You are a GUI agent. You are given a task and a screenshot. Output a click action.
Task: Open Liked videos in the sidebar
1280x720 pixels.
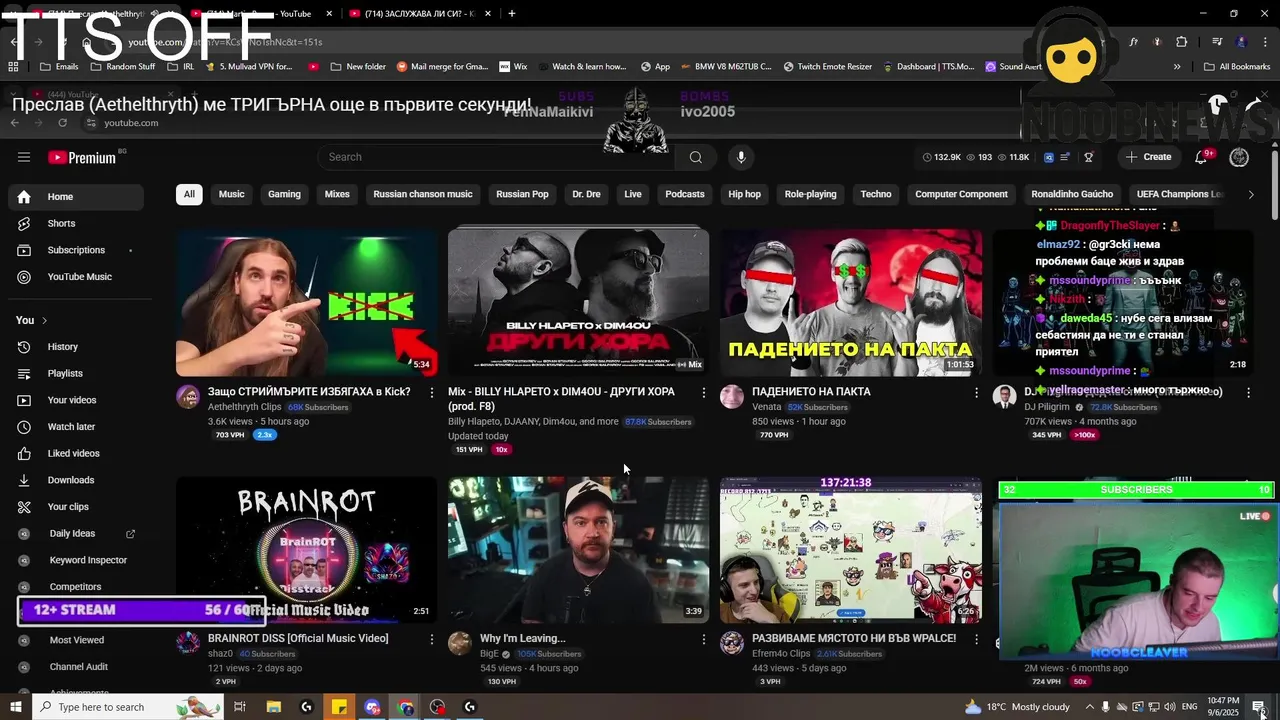point(75,453)
